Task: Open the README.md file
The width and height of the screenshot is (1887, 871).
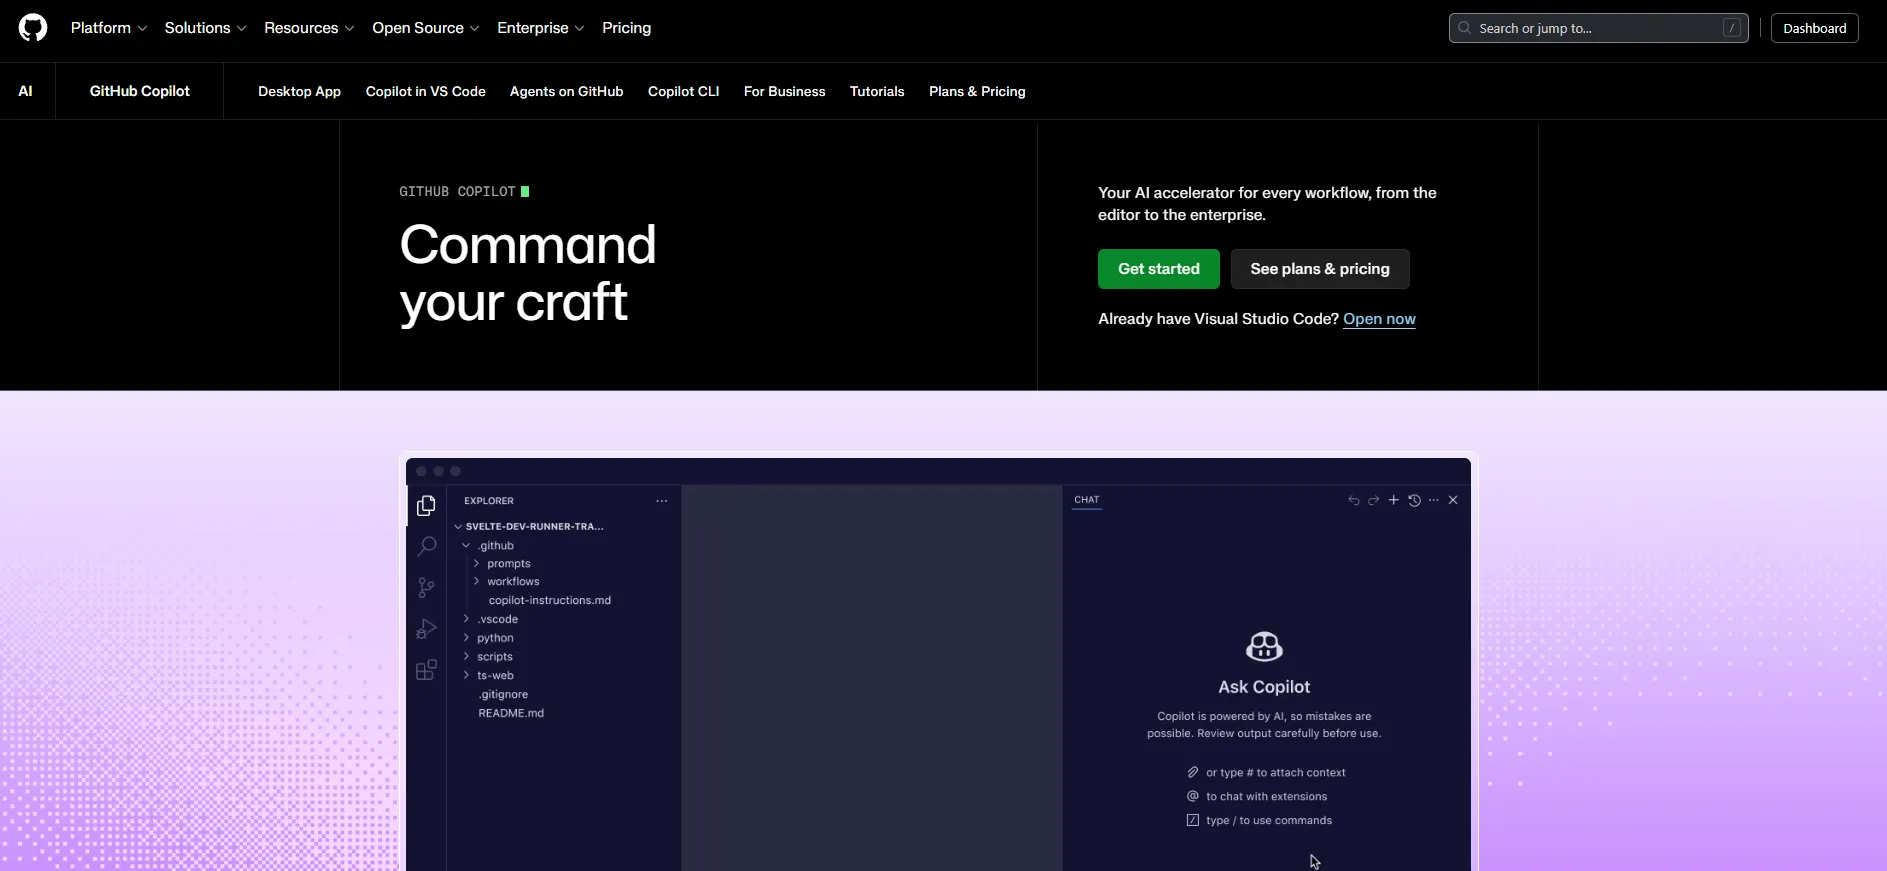Action: [x=511, y=714]
